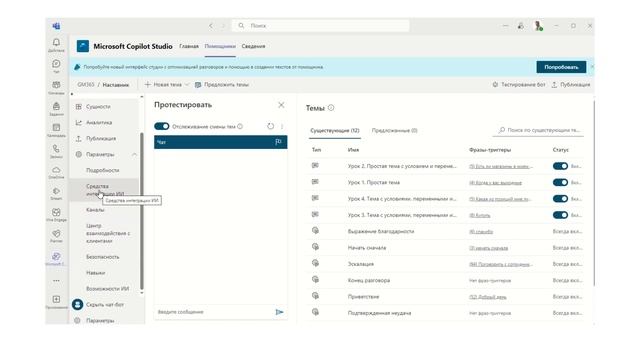640x360 pixels.
Task: Open dropdown arrow next to Новая тема
Action: coord(187,84)
